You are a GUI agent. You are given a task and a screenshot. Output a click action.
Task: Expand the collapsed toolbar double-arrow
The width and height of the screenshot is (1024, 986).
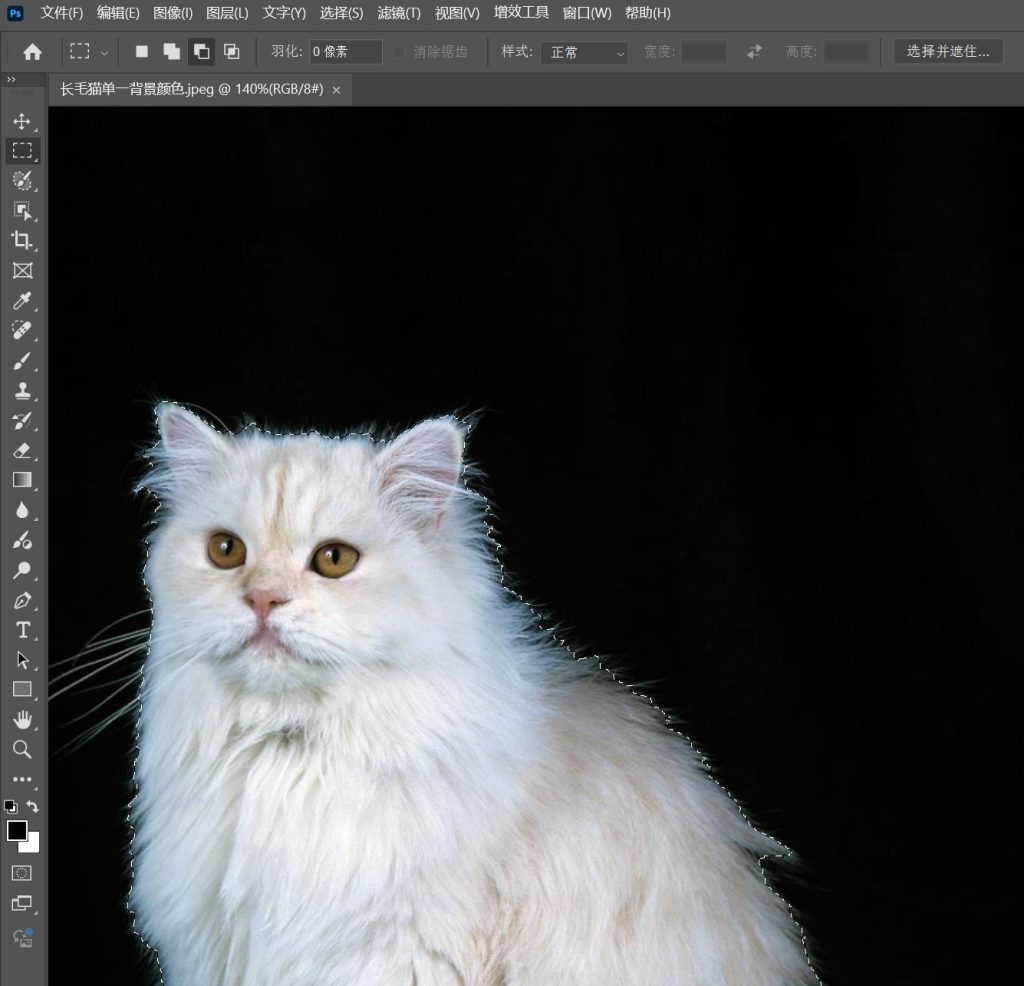[11, 80]
